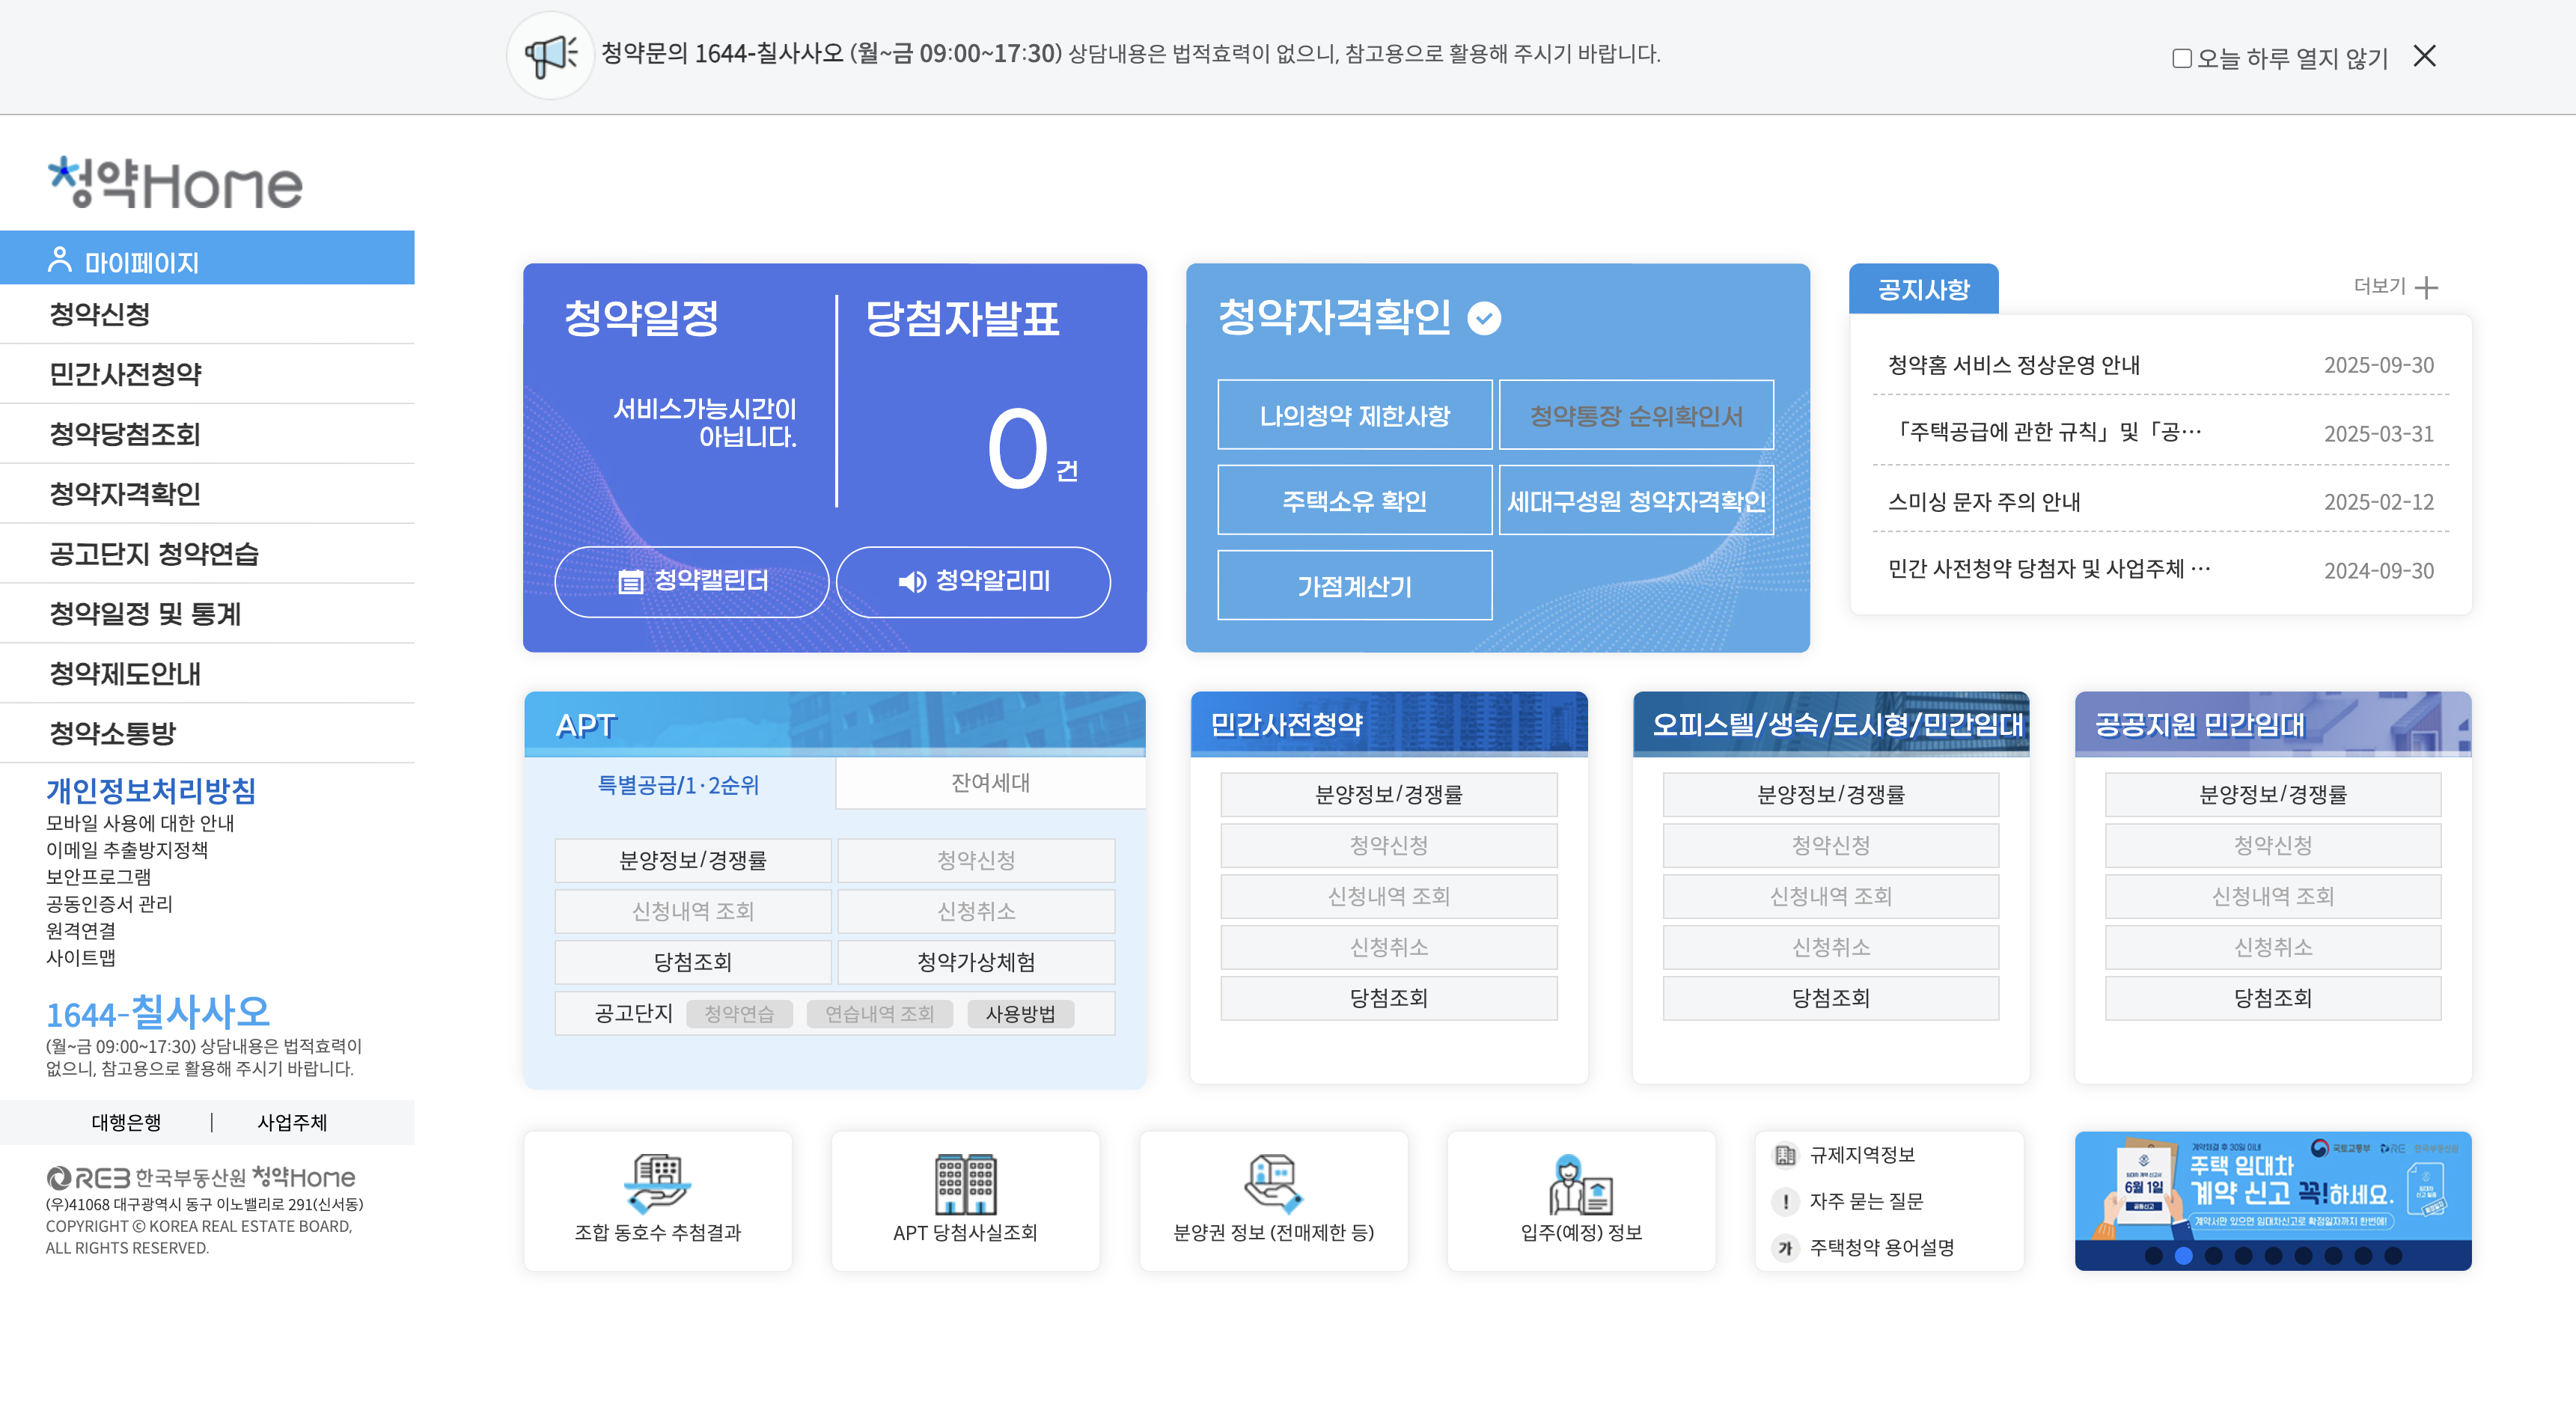Screen dimensions: 2576x1407
Task: Switch to the 잔여세대 tab
Action: [x=990, y=783]
